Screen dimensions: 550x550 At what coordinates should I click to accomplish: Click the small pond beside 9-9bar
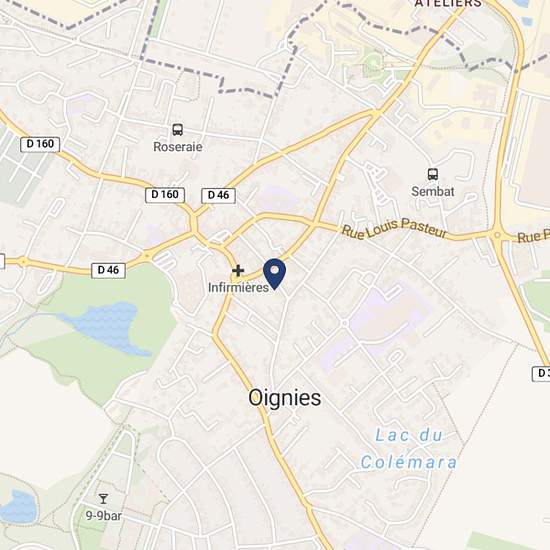(18, 508)
